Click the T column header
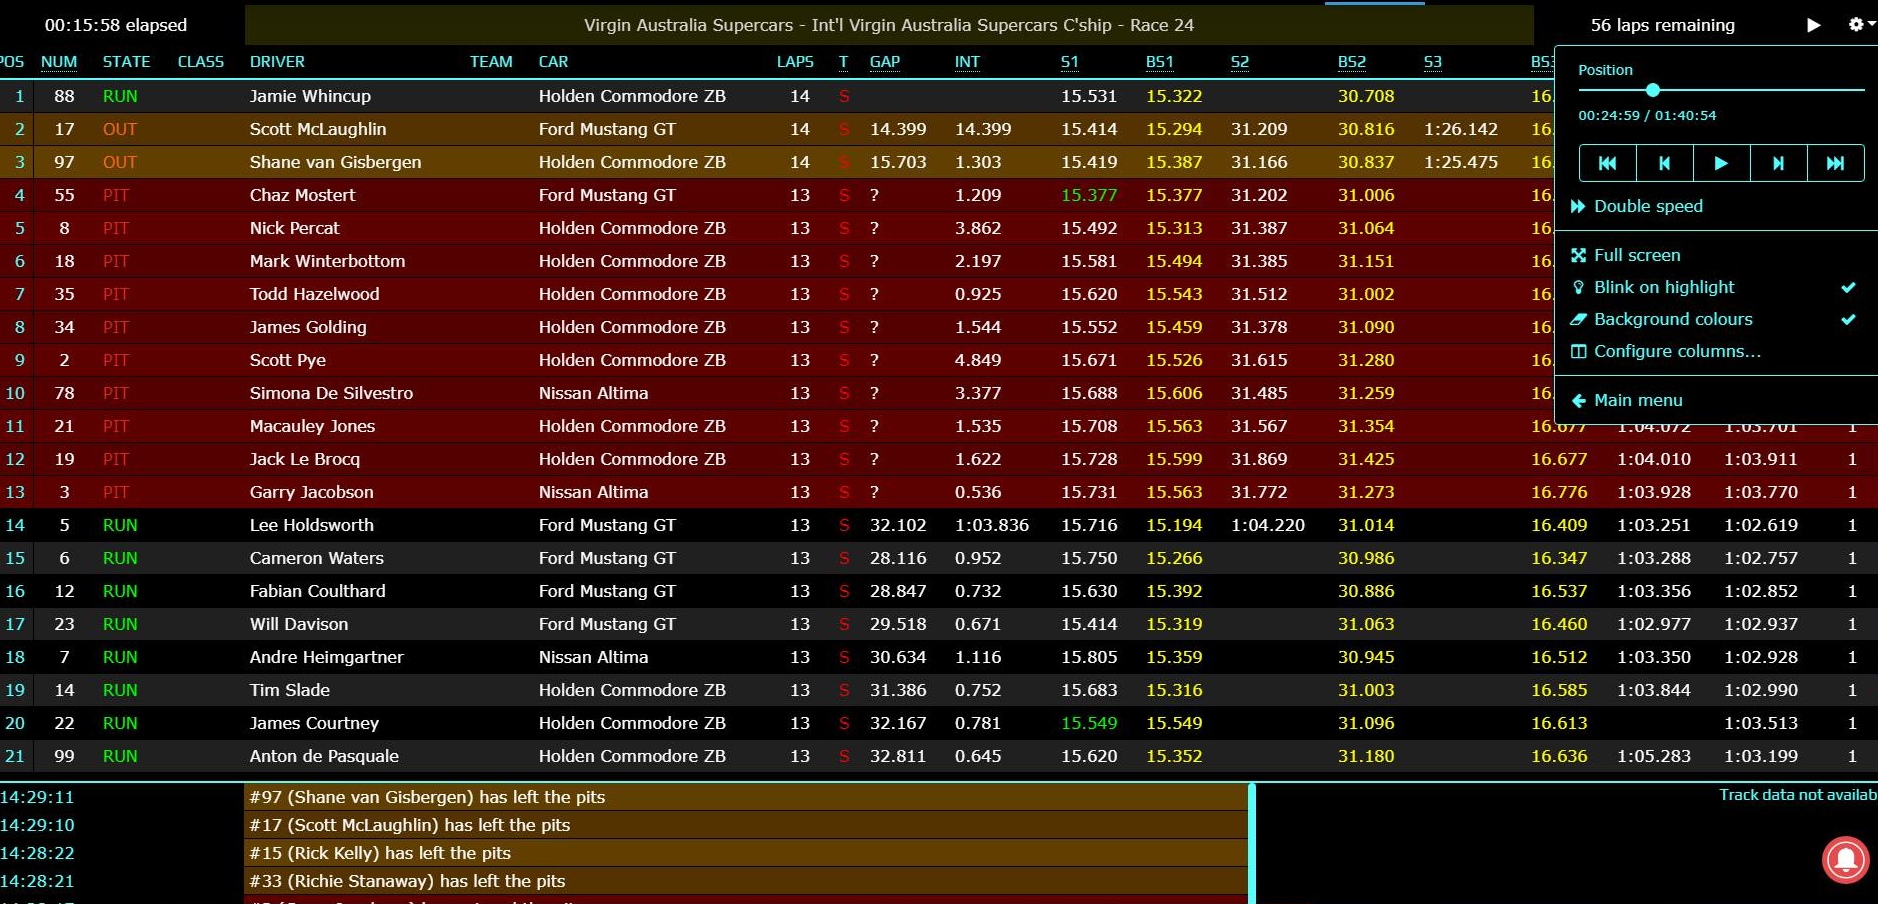The width and height of the screenshot is (1878, 904). (843, 62)
